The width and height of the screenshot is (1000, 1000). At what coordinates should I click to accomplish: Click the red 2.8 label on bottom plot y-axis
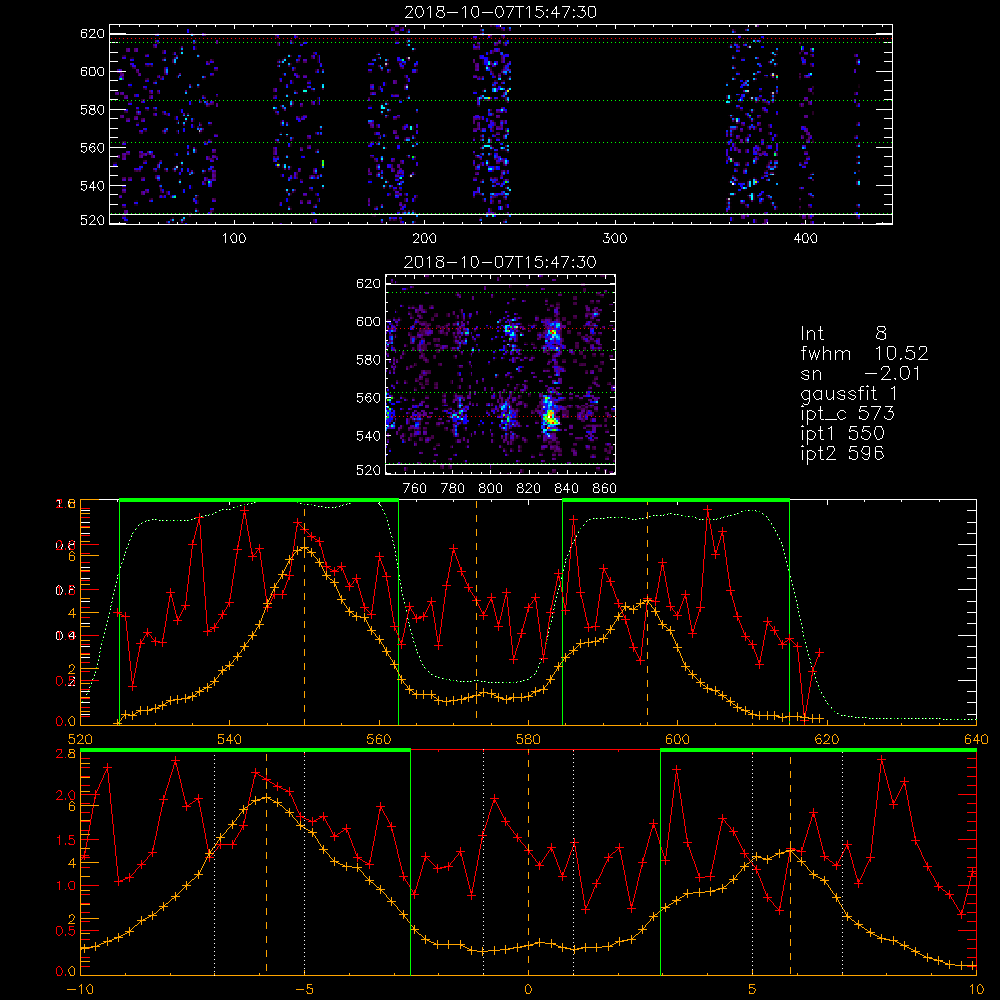66,754
